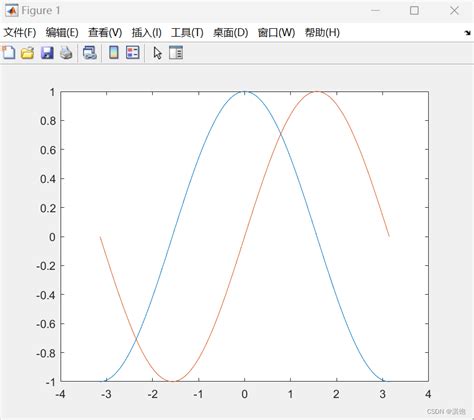Click the New Figure toolbar icon

(9, 53)
